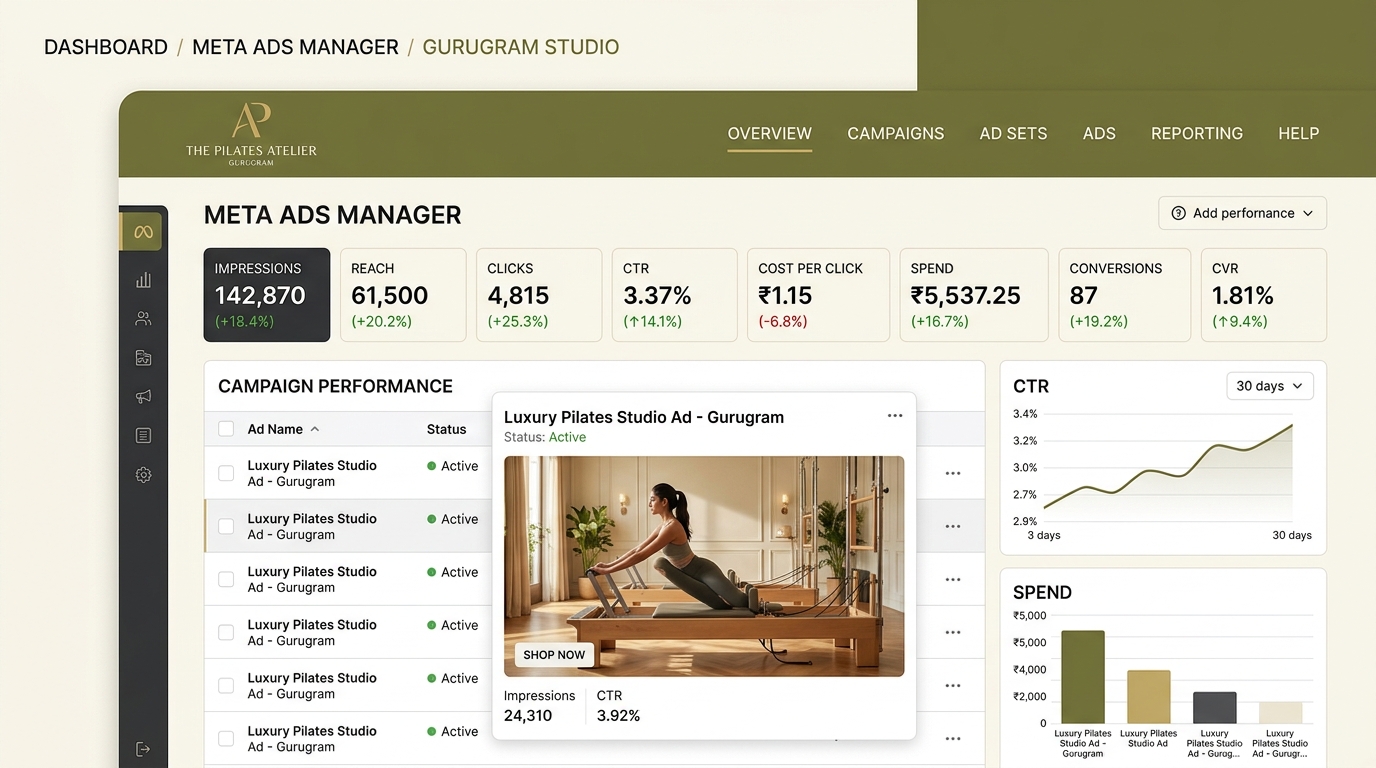Click the question icon in Add performance
The height and width of the screenshot is (768, 1376).
1178,213
